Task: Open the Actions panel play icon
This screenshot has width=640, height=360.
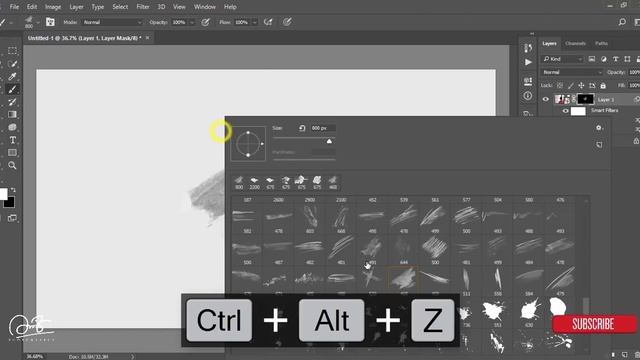Action: [x=528, y=62]
